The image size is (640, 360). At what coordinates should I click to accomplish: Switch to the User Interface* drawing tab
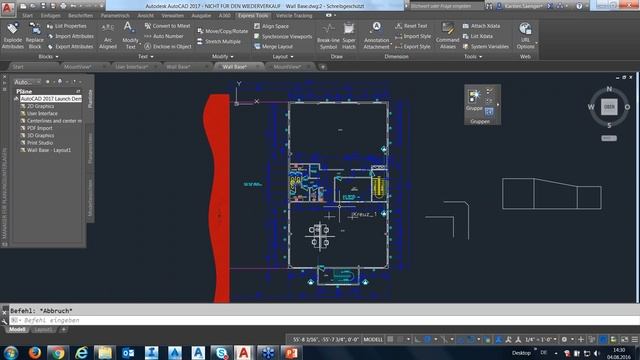[x=132, y=67]
